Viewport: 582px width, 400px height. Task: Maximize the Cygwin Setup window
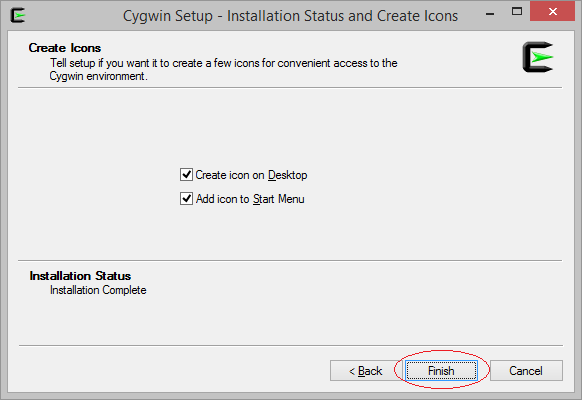pyautogui.click(x=517, y=12)
